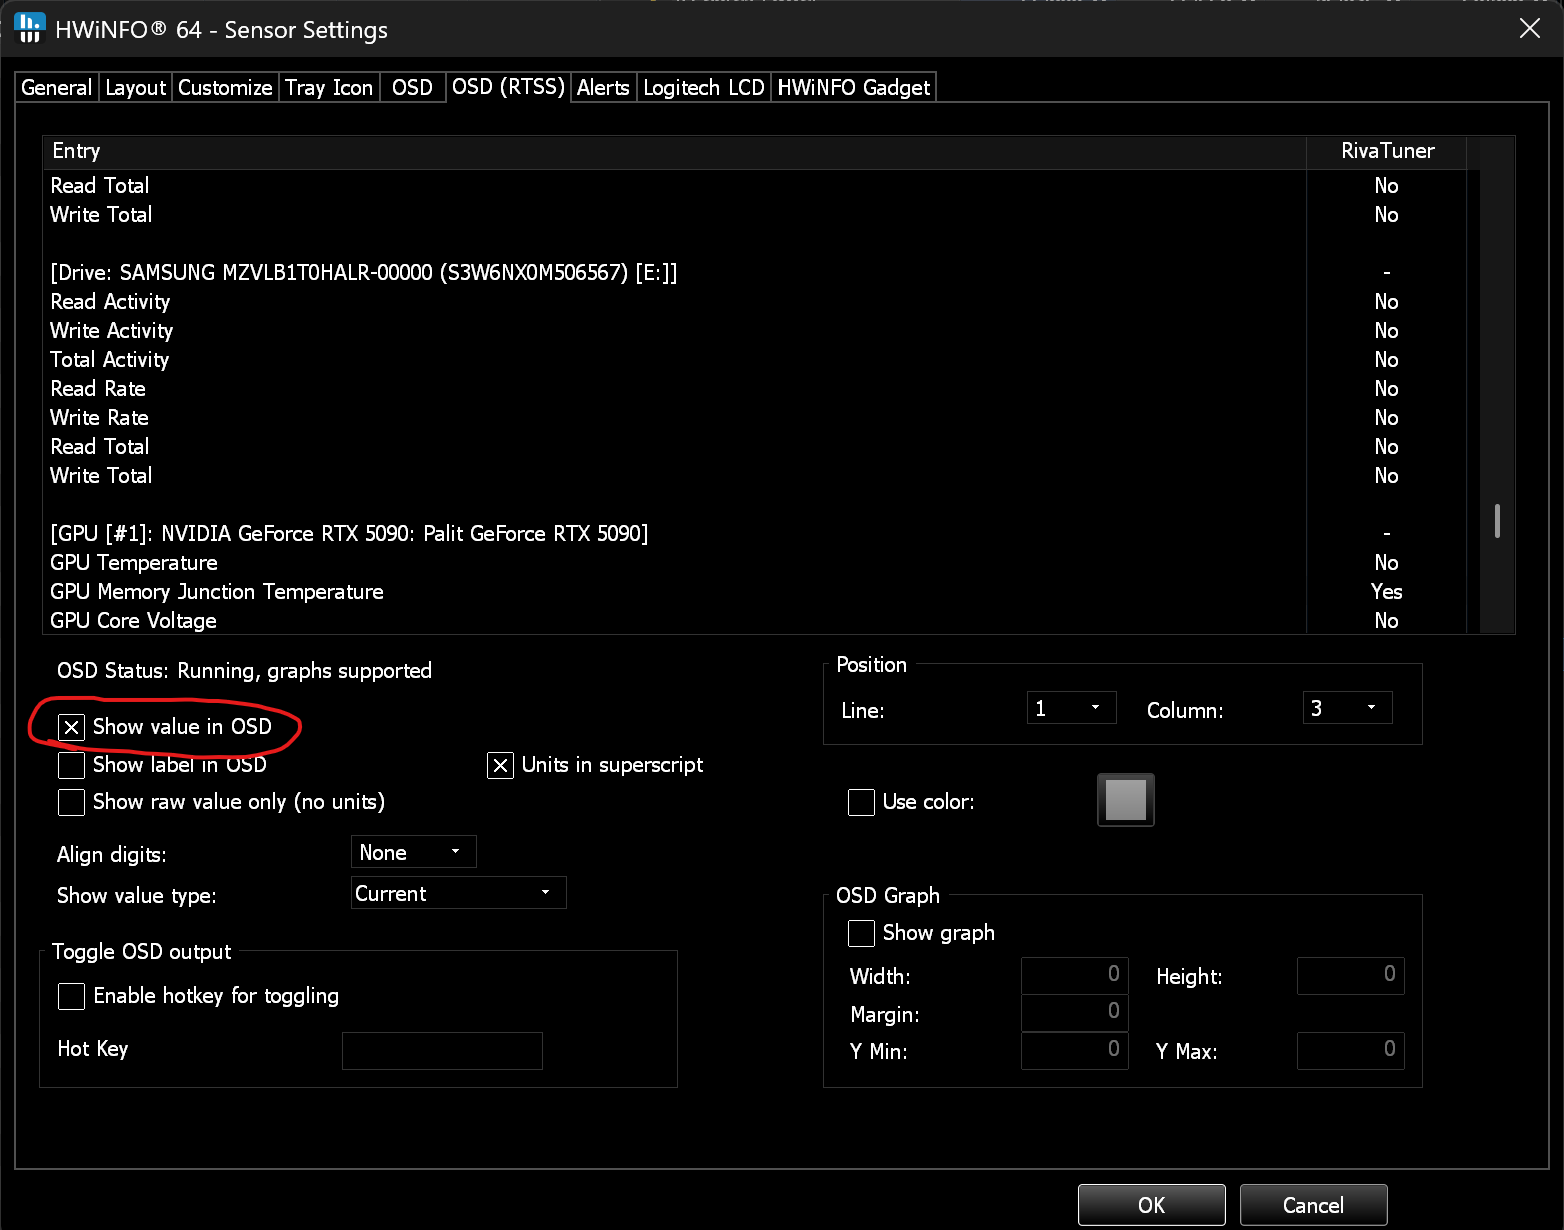Click the sensor list scrollbar thumb

coord(1497,521)
